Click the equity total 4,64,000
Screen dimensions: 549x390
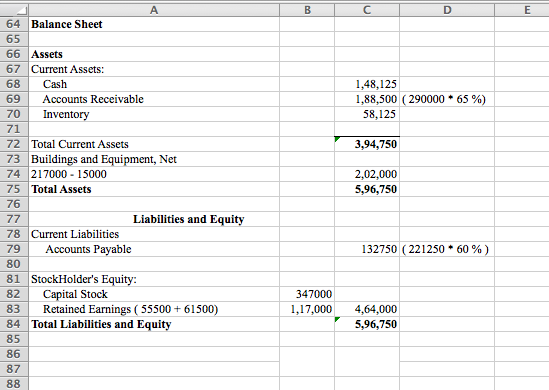click(x=367, y=309)
